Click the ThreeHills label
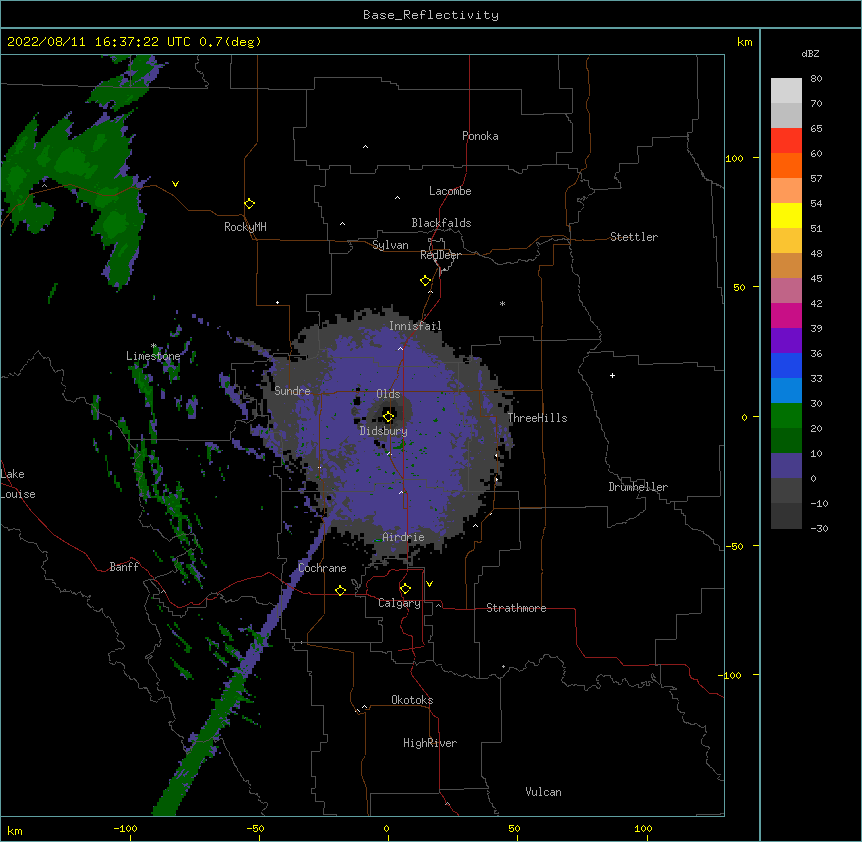Image resolution: width=862 pixels, height=842 pixels. tap(537, 418)
